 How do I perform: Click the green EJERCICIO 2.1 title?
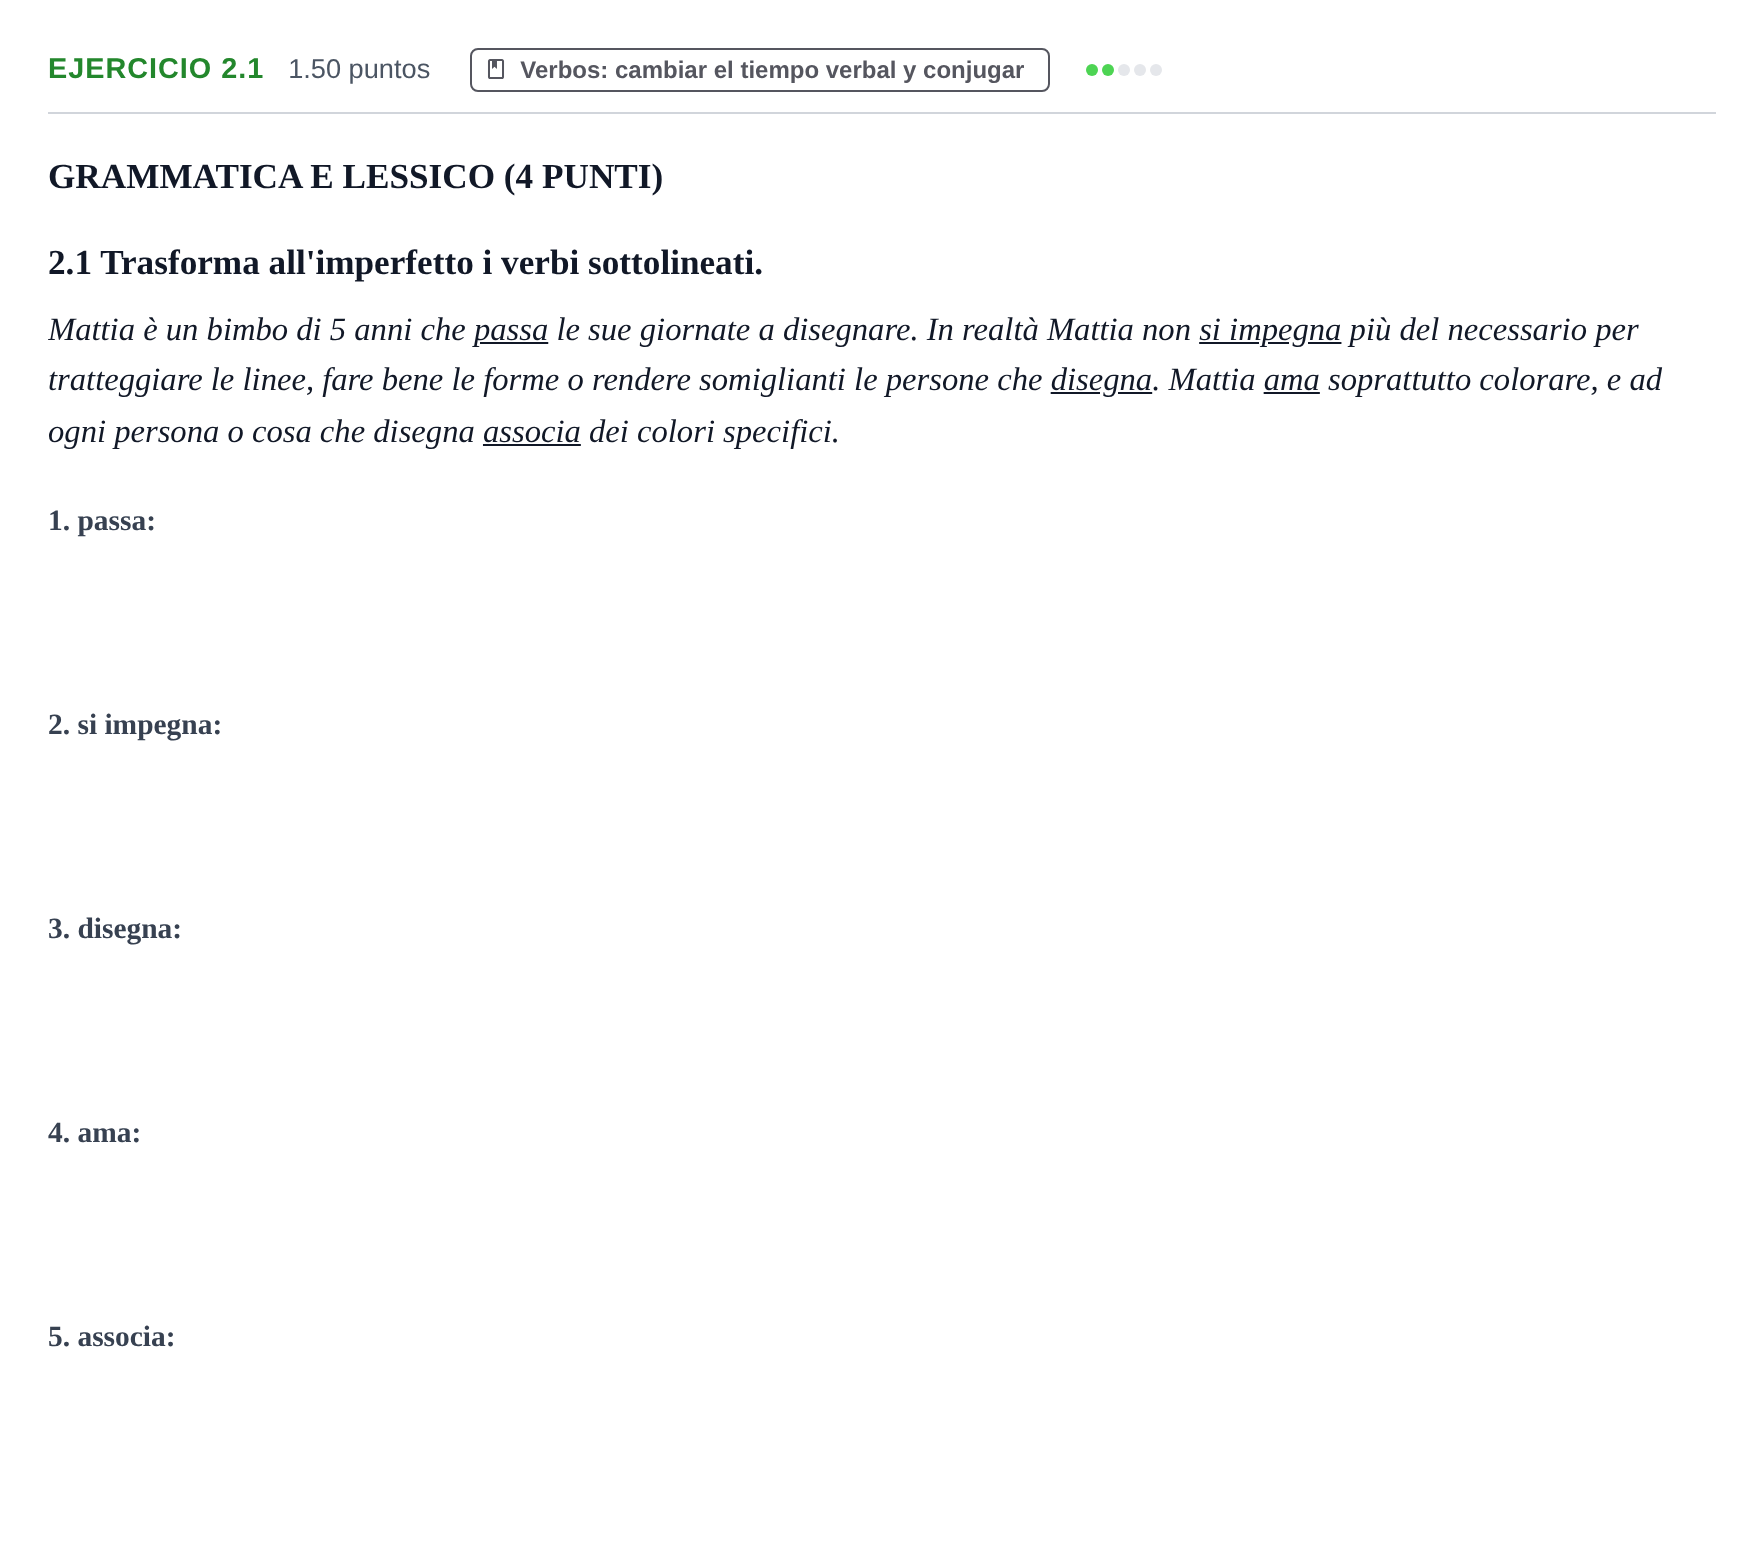pos(156,68)
